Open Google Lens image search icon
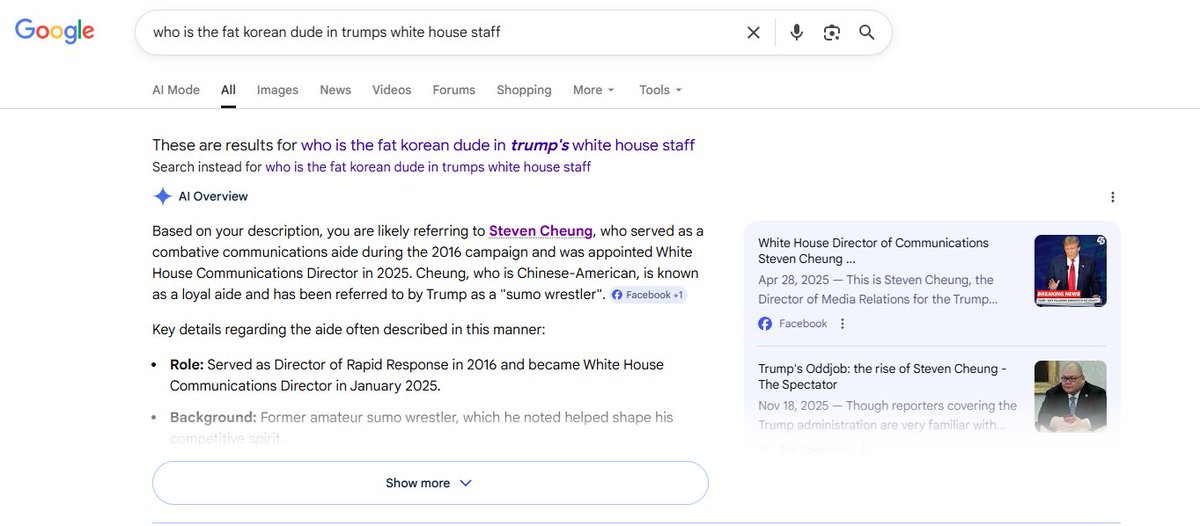1200x526 pixels. tap(831, 32)
